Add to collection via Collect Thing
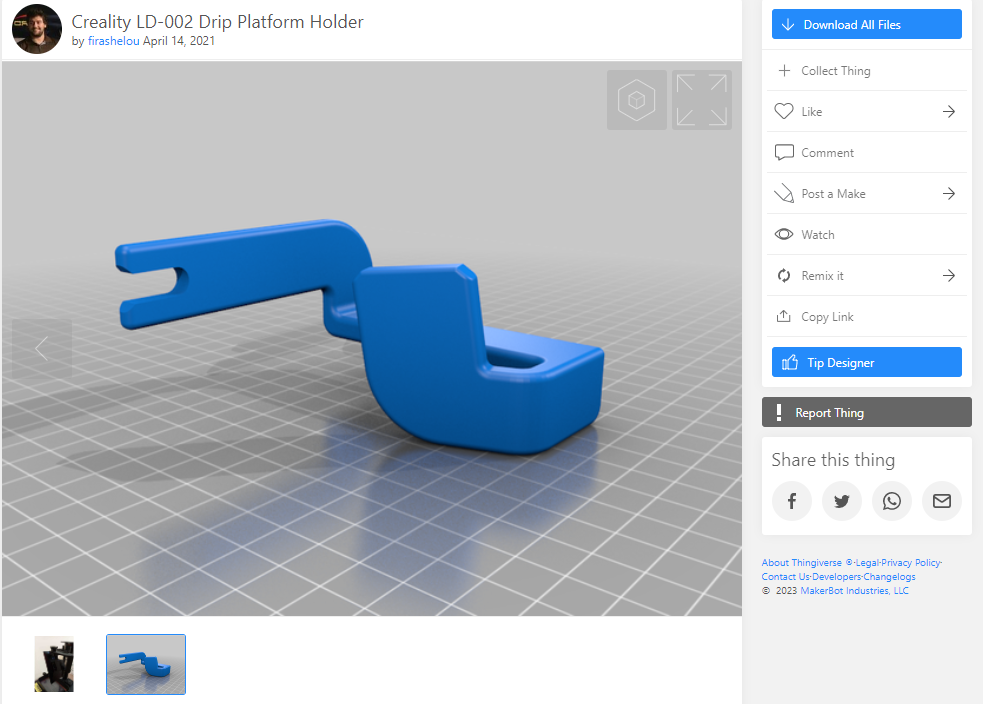The image size is (983, 704). point(835,71)
